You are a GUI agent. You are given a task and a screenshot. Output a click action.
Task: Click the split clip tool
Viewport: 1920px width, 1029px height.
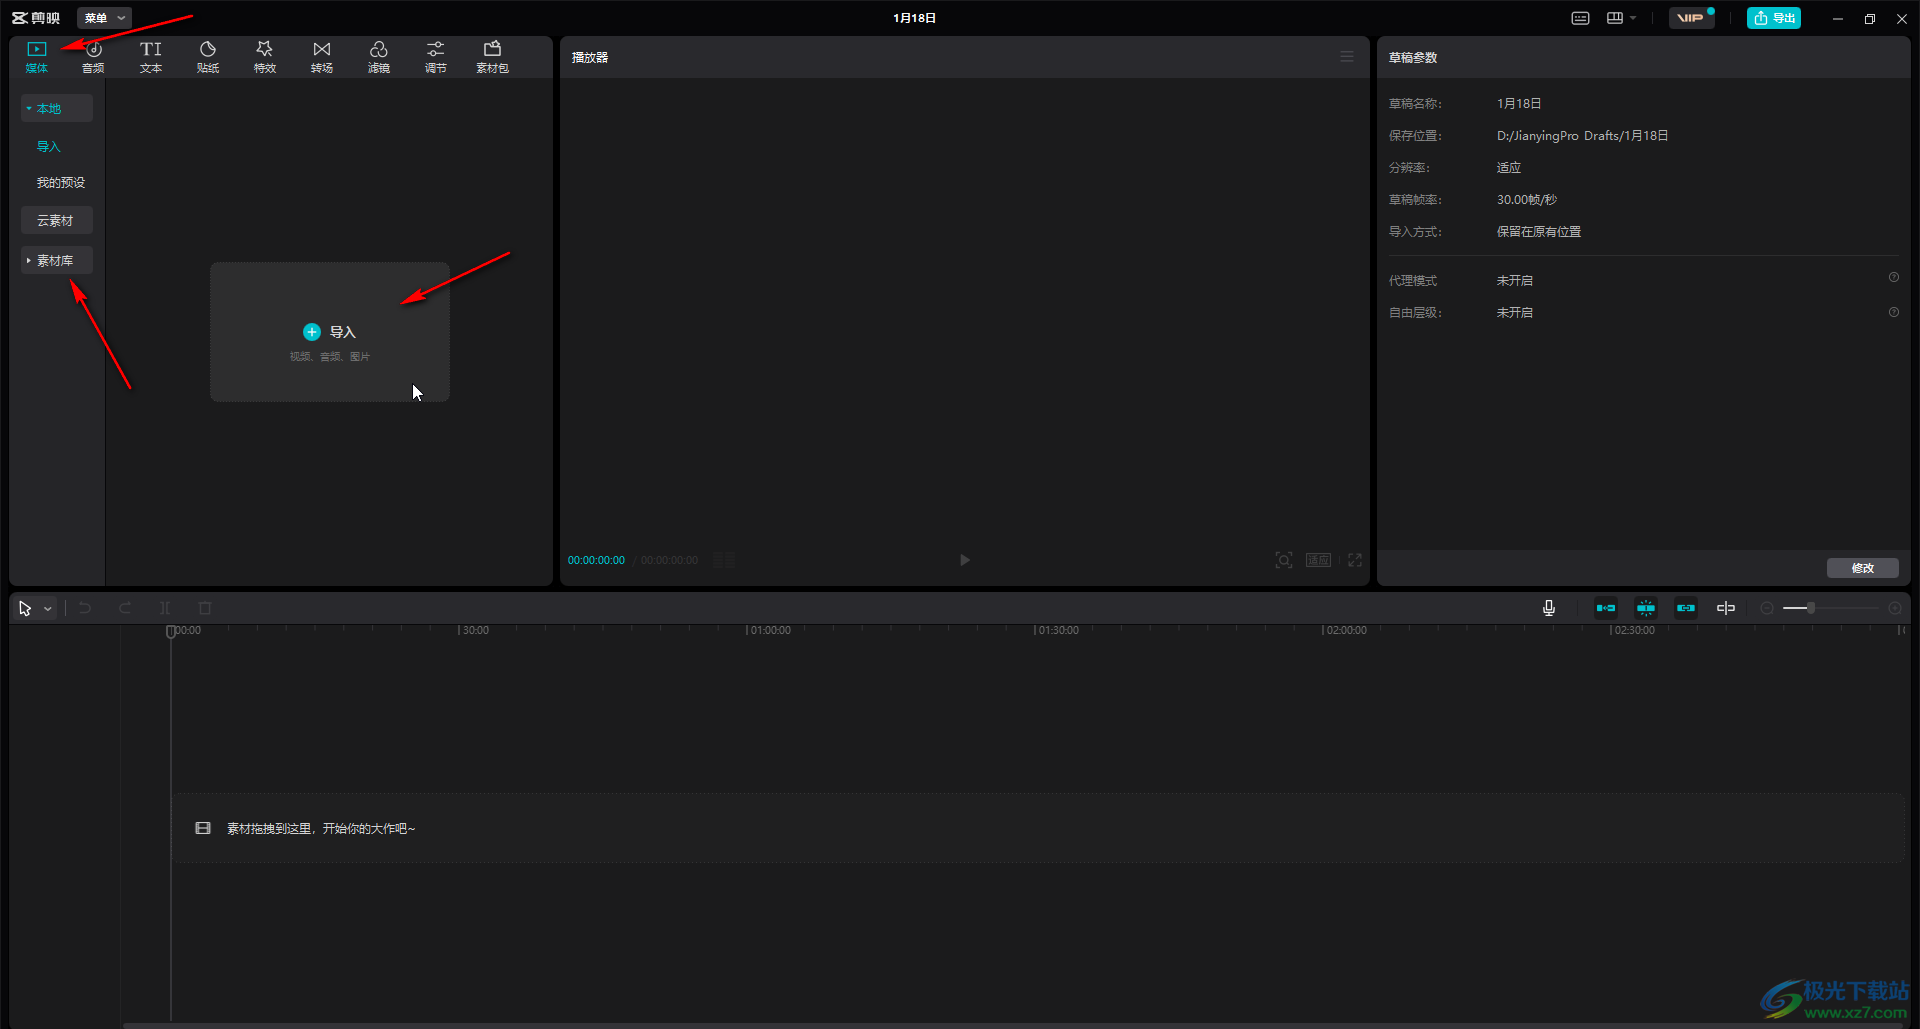(x=165, y=608)
